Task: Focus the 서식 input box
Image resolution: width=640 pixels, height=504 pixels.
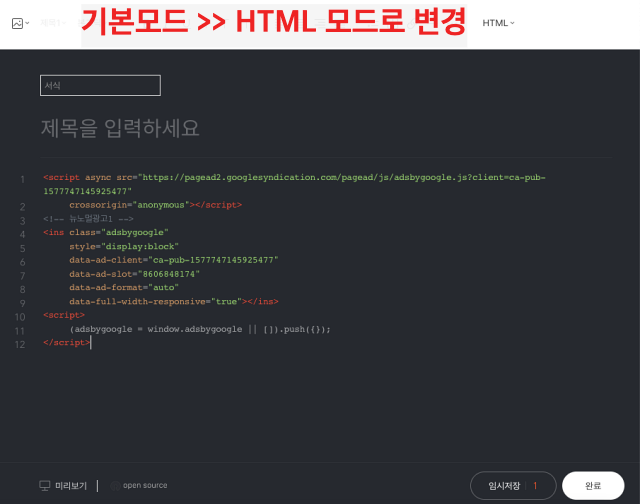Action: [100, 85]
